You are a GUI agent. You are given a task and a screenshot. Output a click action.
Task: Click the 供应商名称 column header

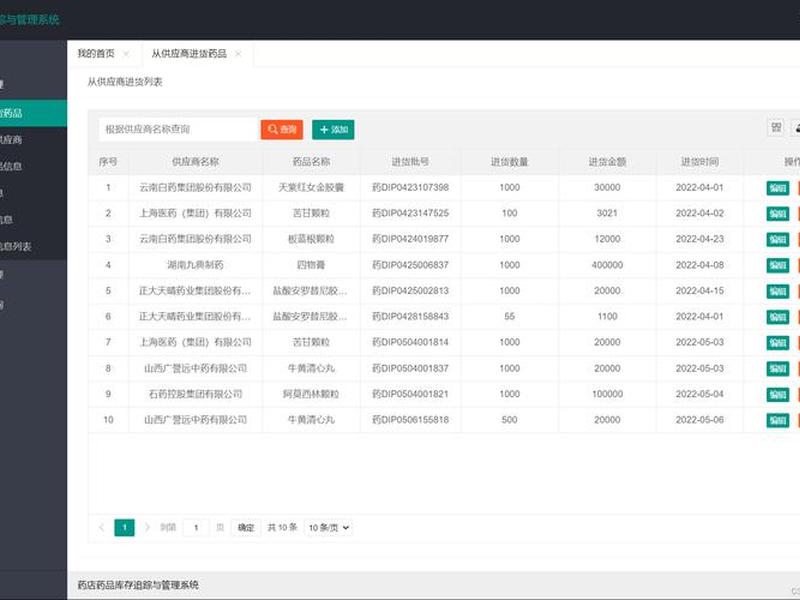pyautogui.click(x=195, y=162)
